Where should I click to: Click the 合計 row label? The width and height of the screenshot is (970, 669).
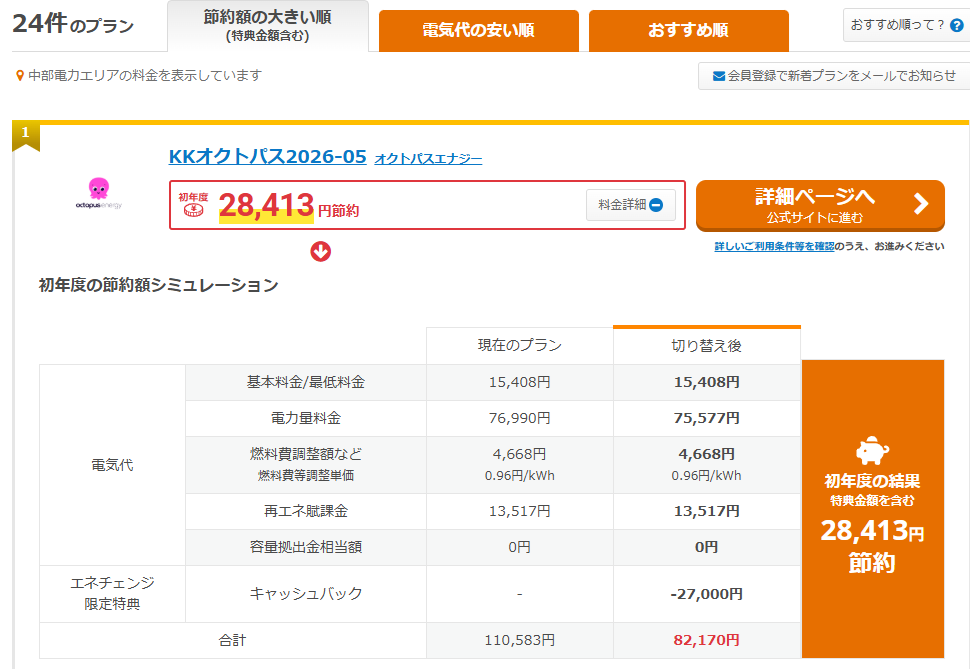click(x=233, y=641)
